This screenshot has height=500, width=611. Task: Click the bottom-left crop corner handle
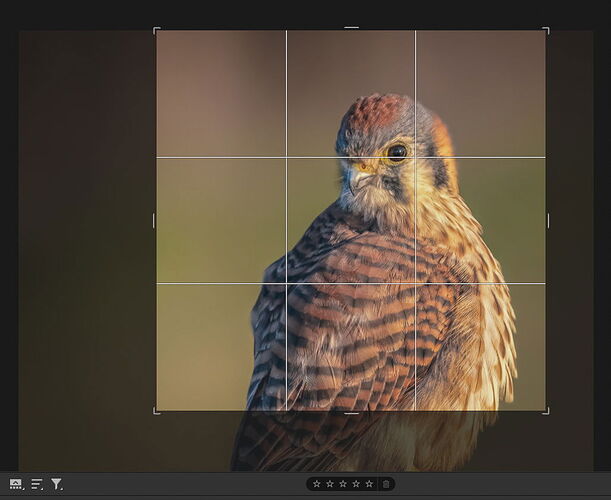point(156,411)
